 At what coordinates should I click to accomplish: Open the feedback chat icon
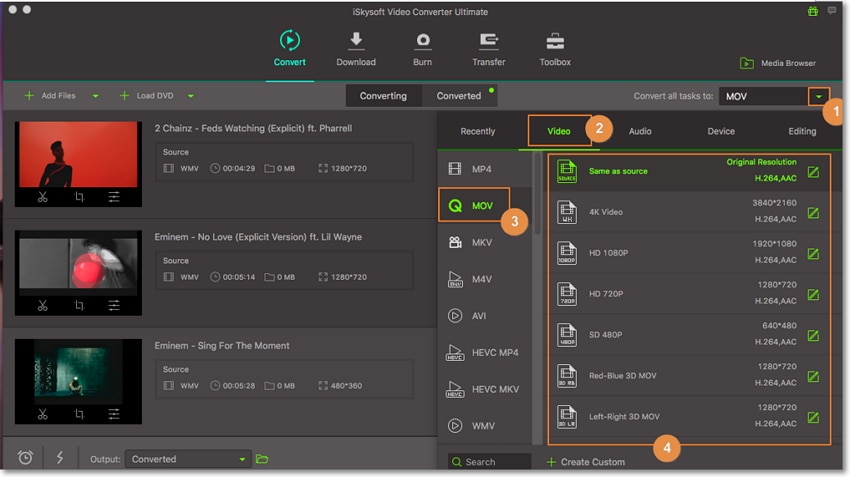pos(832,11)
